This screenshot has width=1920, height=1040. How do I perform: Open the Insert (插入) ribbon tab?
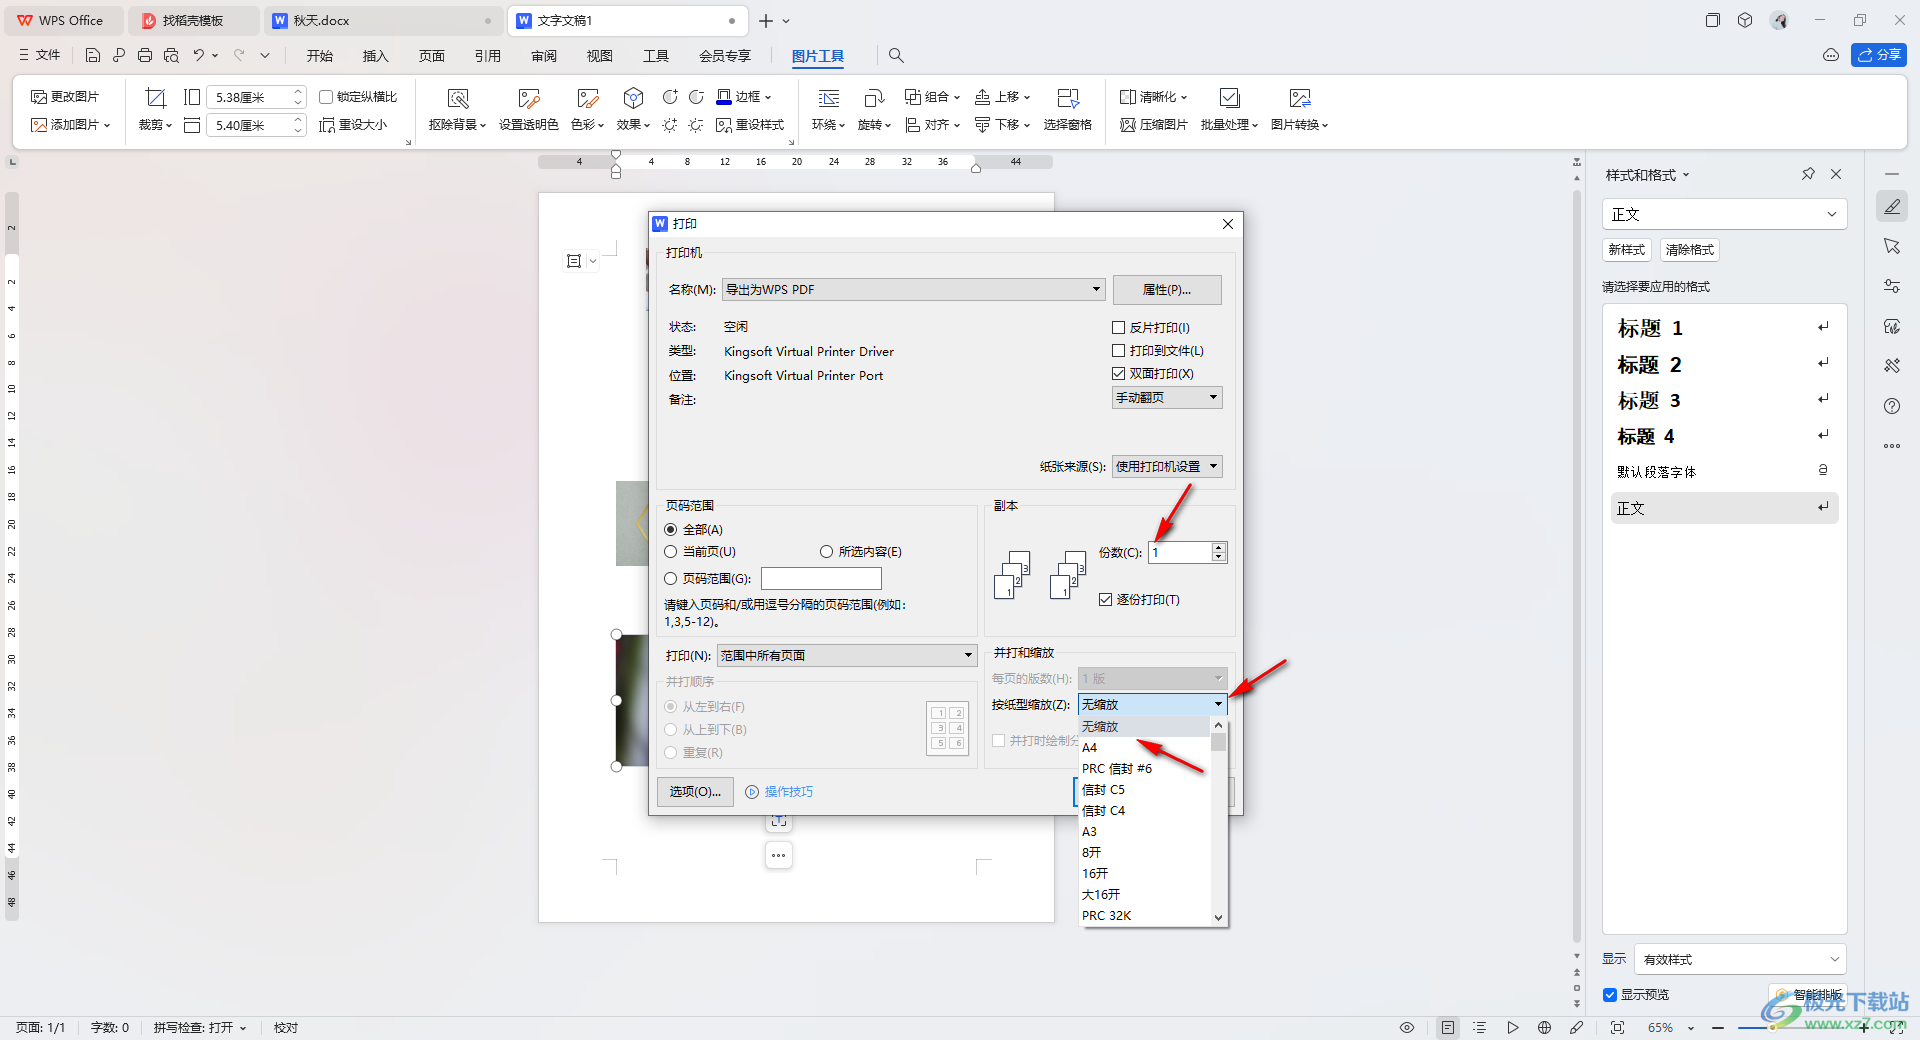[x=376, y=56]
